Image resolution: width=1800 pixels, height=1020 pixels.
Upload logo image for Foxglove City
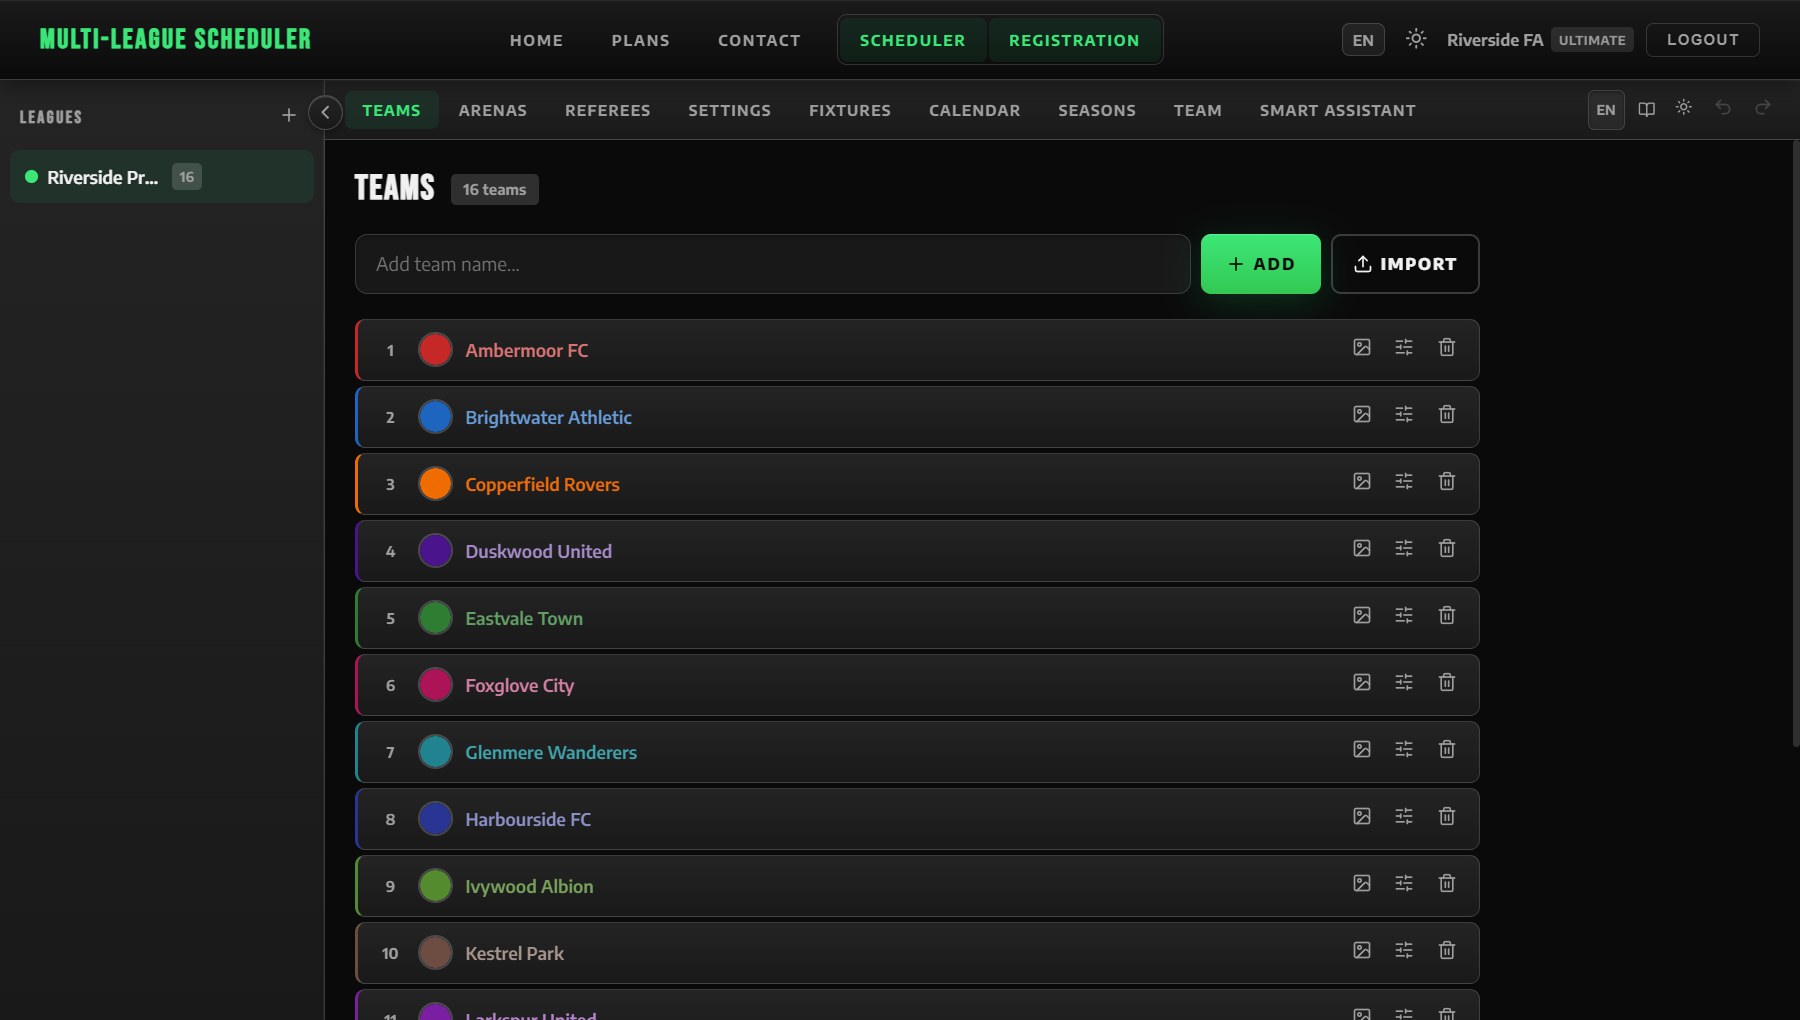pos(1362,683)
